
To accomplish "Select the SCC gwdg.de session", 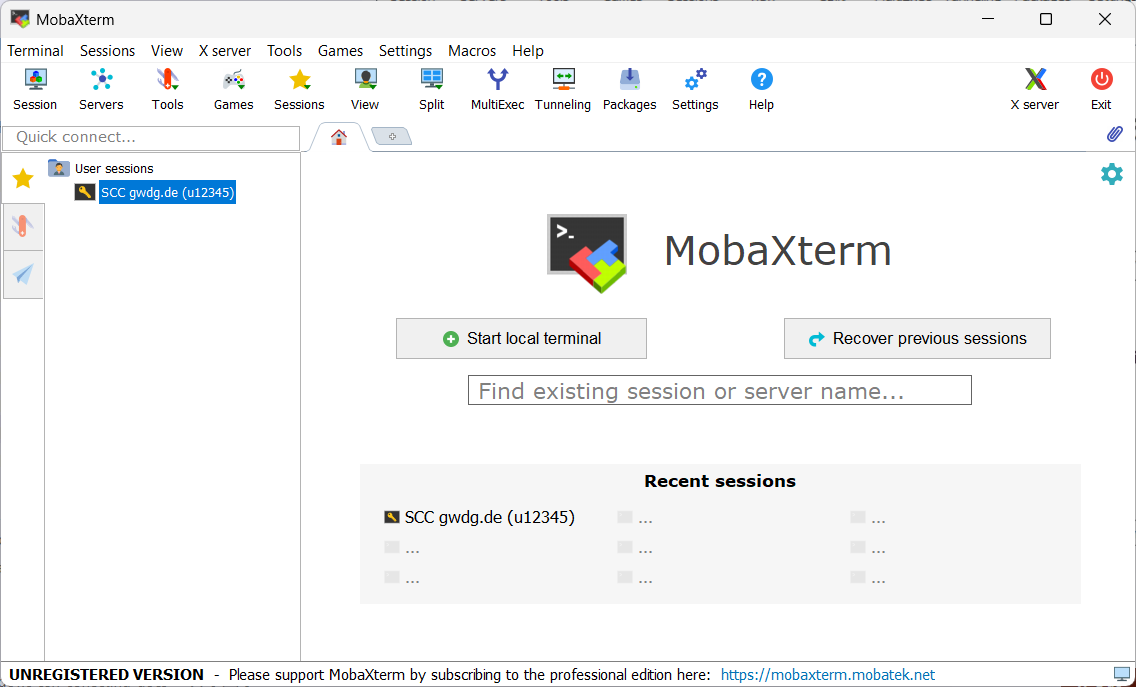I will (166, 192).
